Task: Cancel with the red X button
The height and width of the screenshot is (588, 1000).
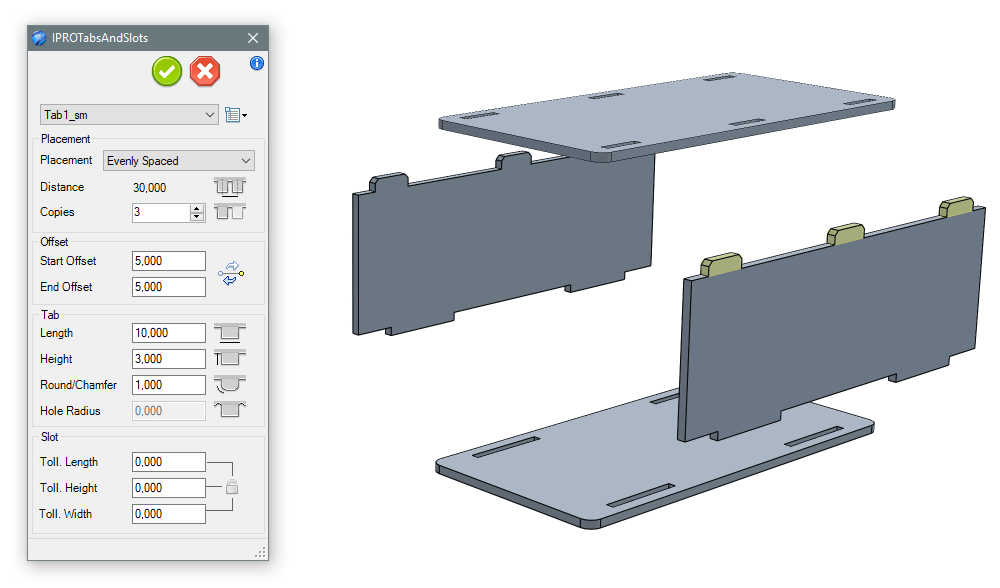Action: pos(205,71)
